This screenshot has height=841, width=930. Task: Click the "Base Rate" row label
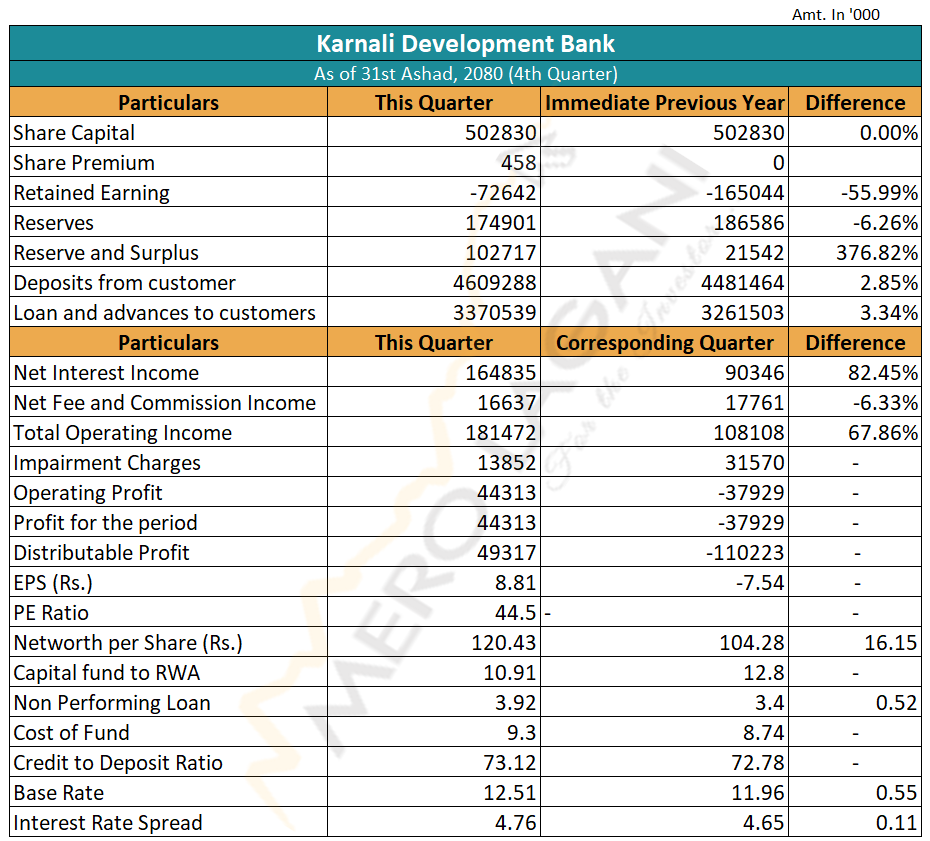[59, 793]
